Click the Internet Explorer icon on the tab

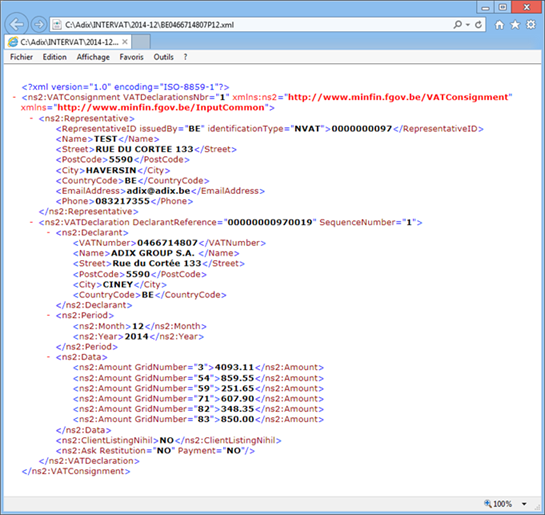tap(13, 42)
